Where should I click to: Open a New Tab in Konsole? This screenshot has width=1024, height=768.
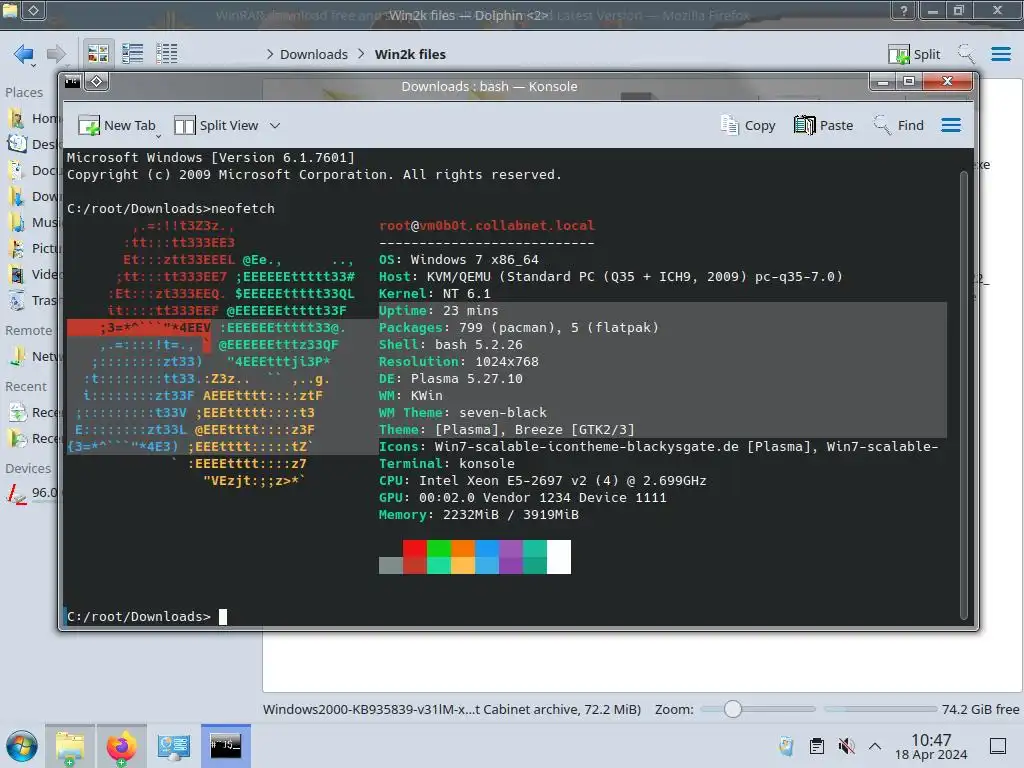(x=117, y=125)
